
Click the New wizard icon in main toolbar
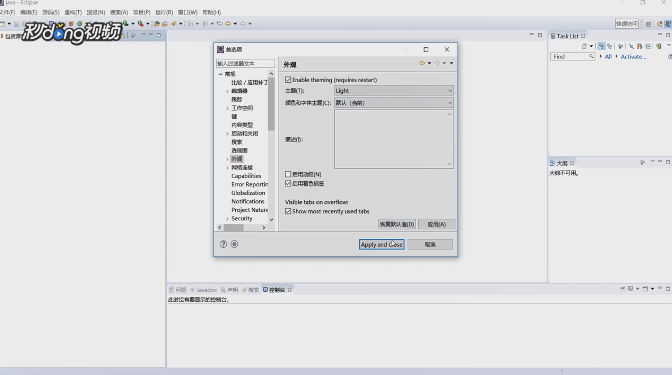click(3, 24)
